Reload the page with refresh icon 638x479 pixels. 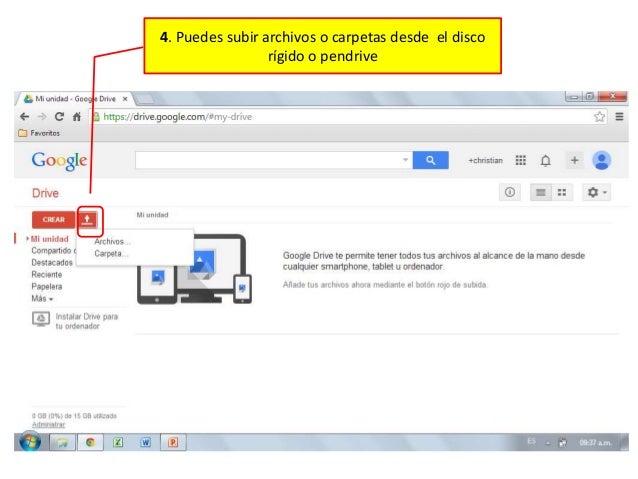tap(59, 116)
